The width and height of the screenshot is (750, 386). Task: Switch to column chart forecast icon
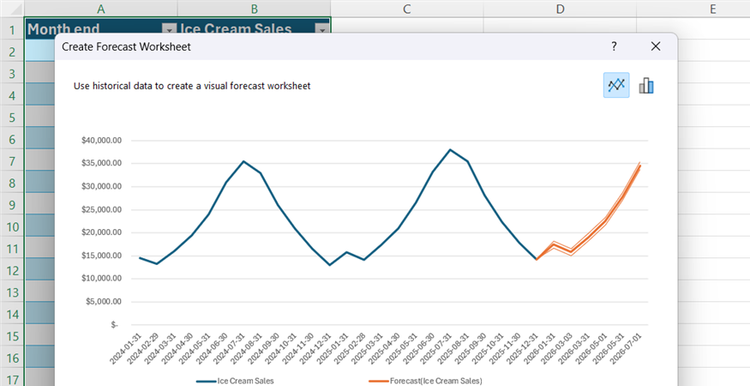[x=646, y=86]
